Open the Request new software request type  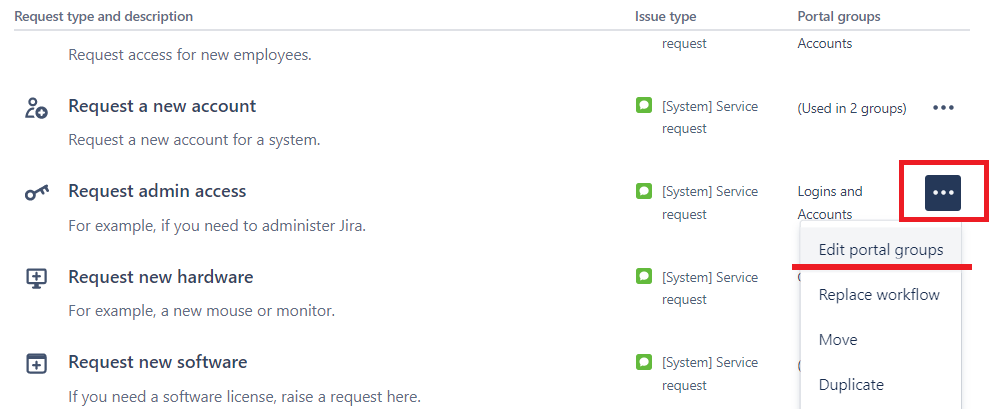(x=157, y=362)
